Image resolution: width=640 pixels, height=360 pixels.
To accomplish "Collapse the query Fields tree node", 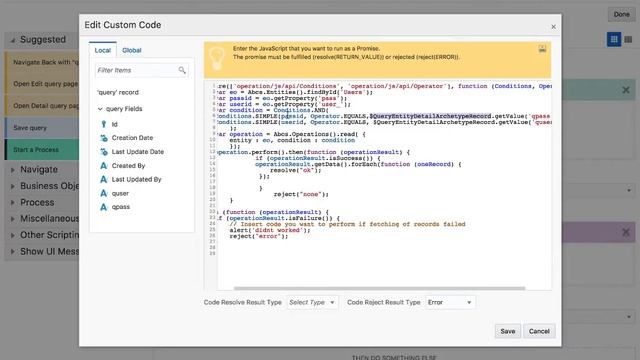I will pos(100,109).
